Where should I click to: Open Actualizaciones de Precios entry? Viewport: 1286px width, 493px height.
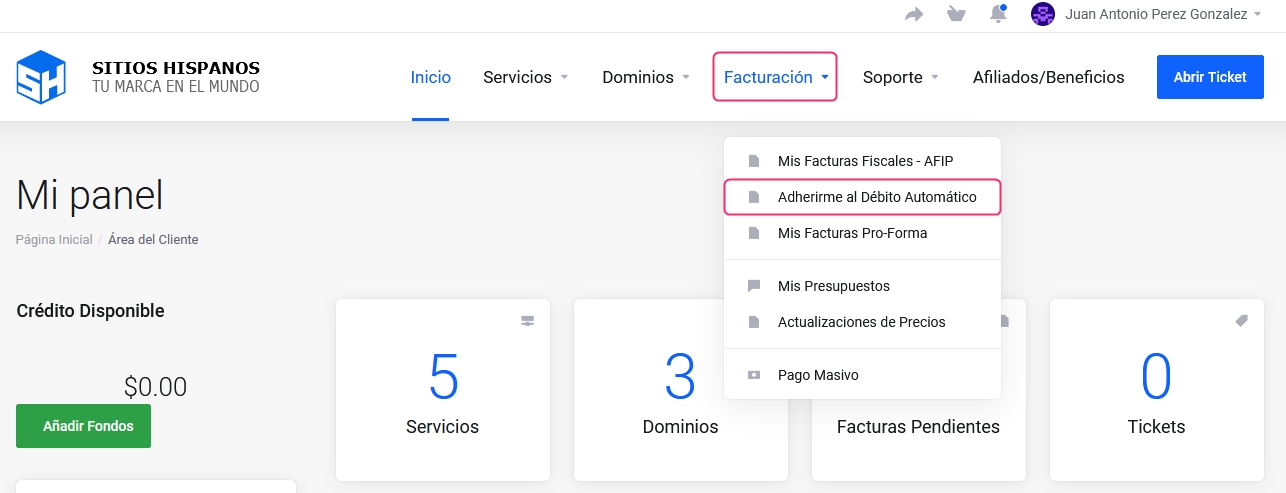point(861,322)
